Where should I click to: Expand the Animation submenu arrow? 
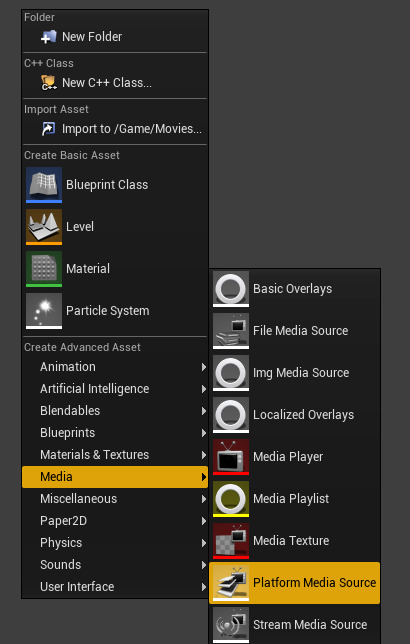[x=203, y=367]
